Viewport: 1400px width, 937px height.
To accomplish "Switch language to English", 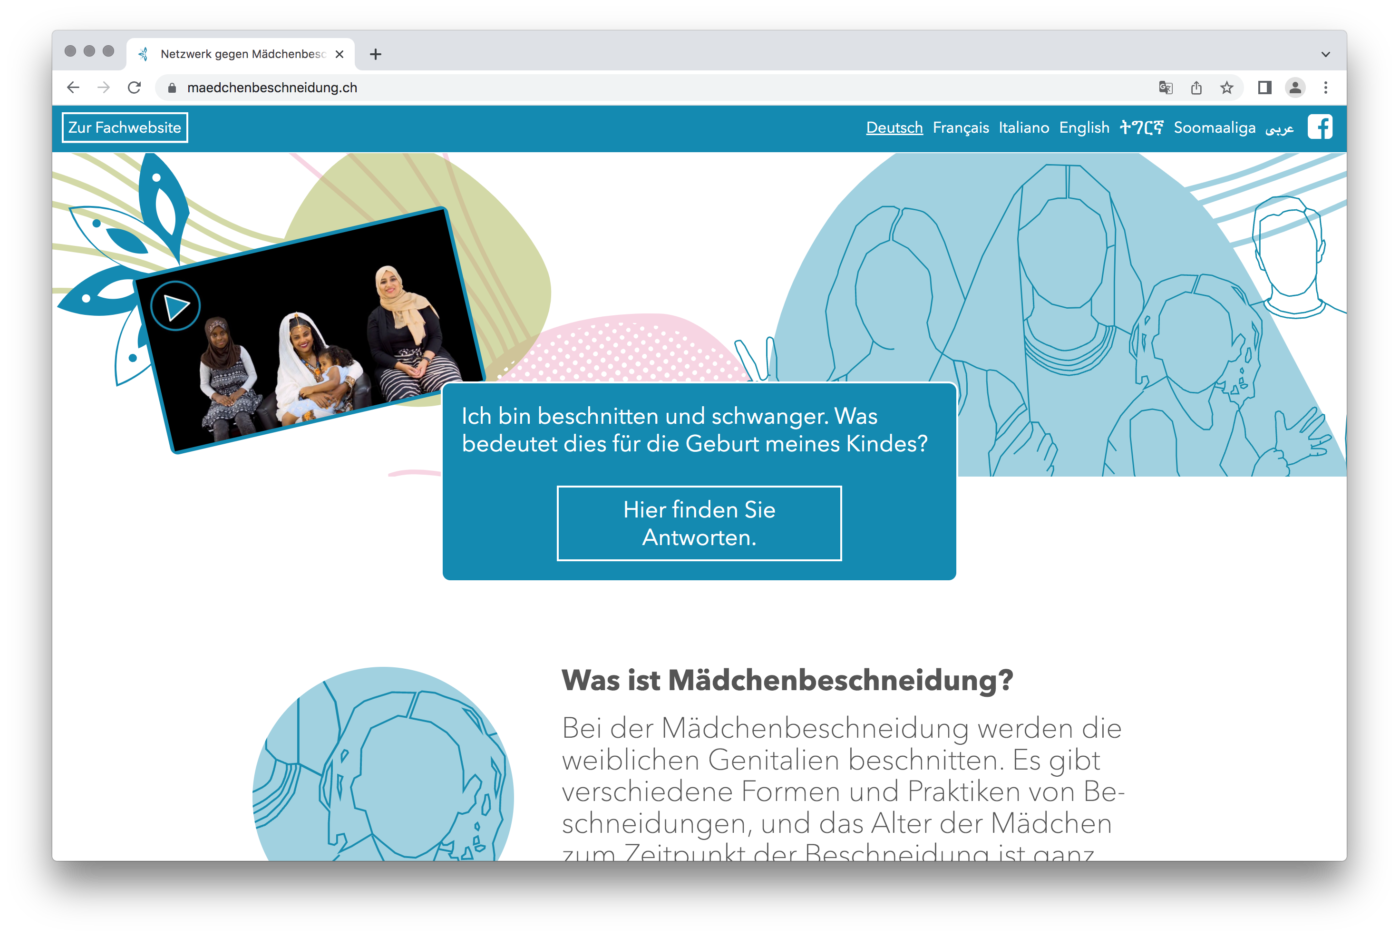I will pyautogui.click(x=1084, y=128).
